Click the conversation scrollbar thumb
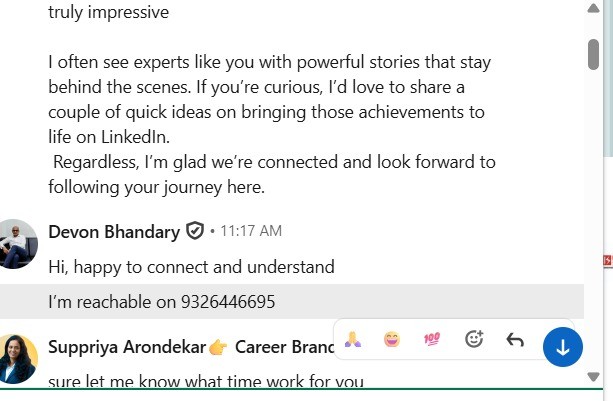The width and height of the screenshot is (613, 401). [593, 52]
